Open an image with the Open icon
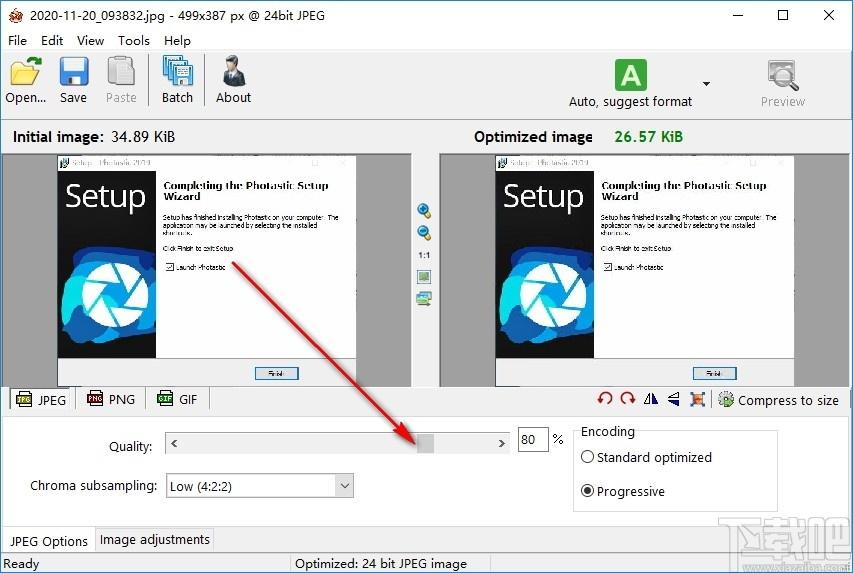This screenshot has height=573, width=853. click(25, 80)
